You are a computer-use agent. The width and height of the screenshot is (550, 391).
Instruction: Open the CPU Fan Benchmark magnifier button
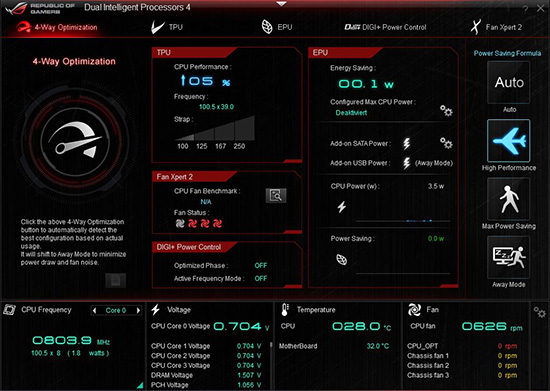[x=276, y=196]
